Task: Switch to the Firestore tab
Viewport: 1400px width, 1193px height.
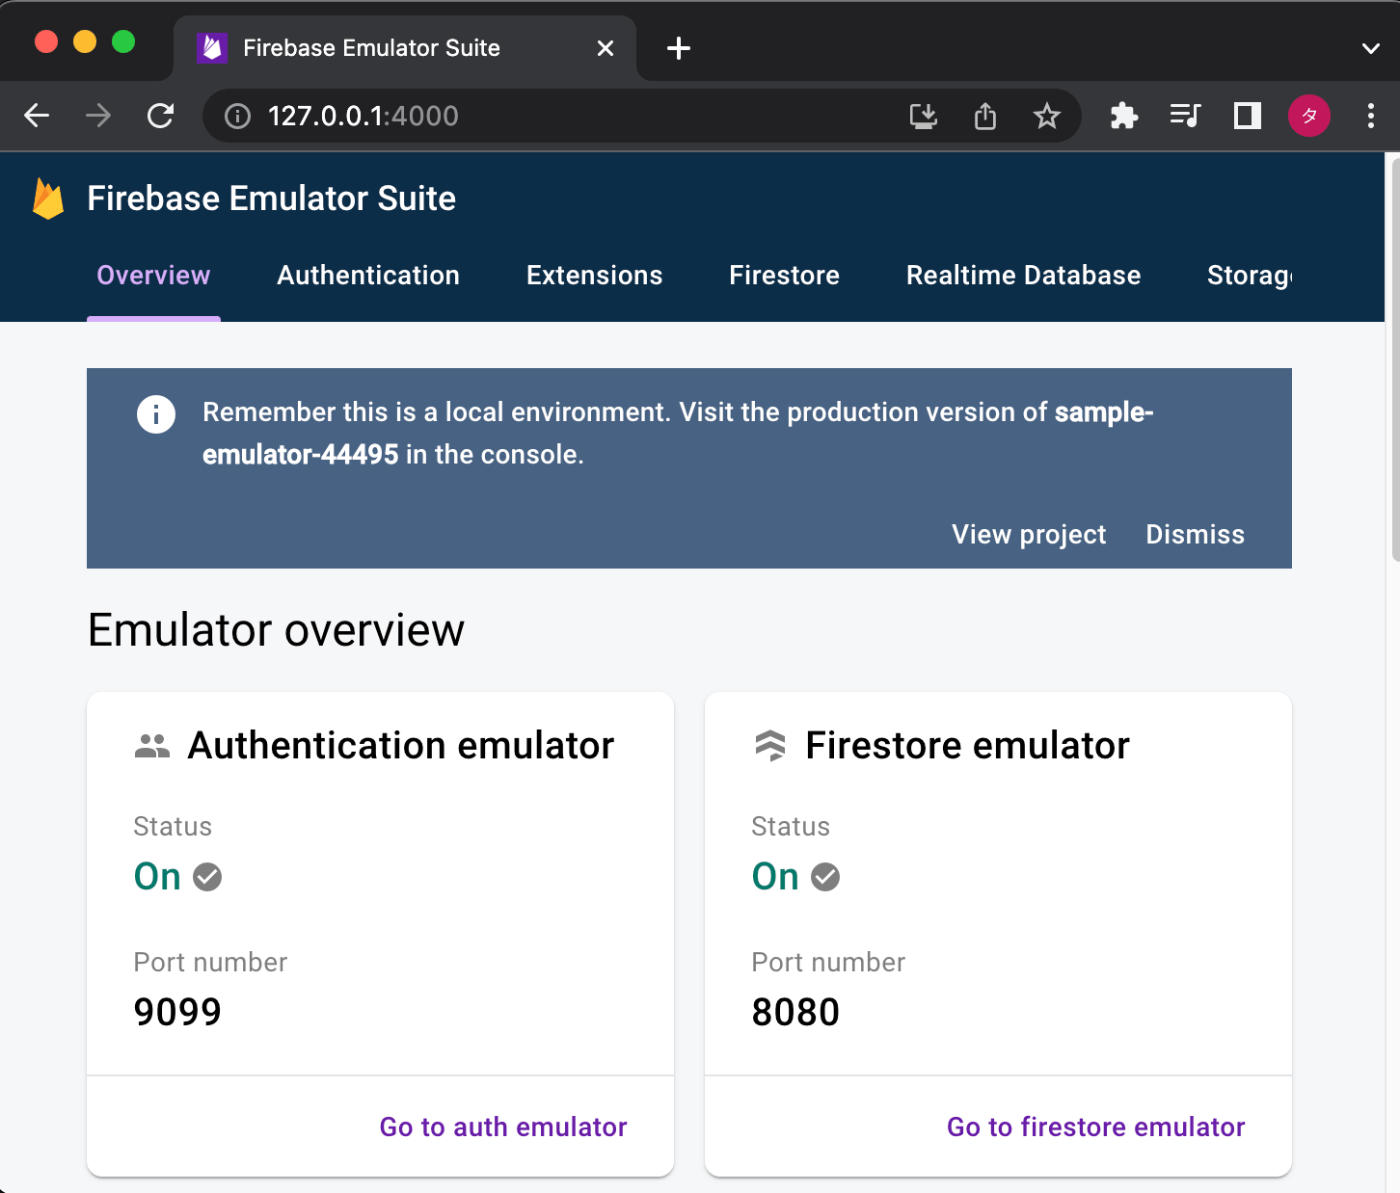Action: click(785, 276)
